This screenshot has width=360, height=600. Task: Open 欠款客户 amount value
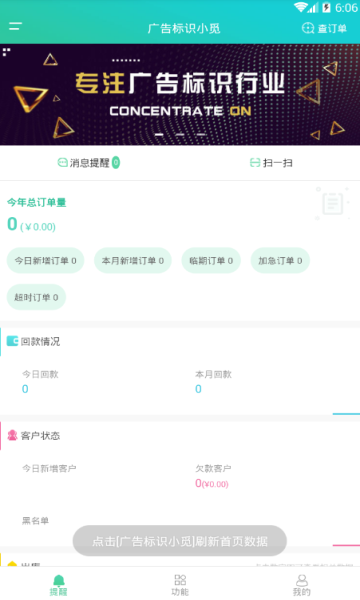(x=212, y=483)
